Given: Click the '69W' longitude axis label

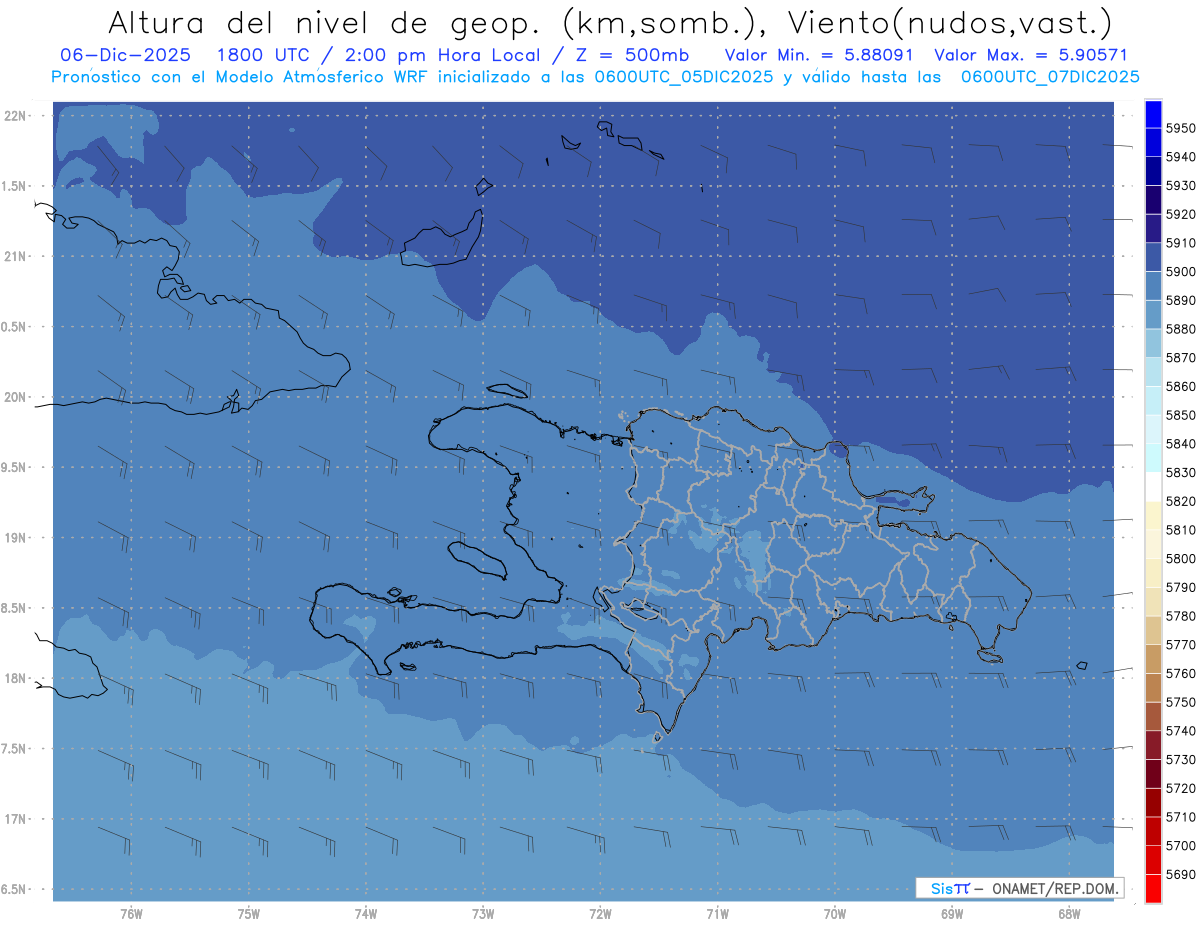Looking at the screenshot, I should tap(952, 915).
